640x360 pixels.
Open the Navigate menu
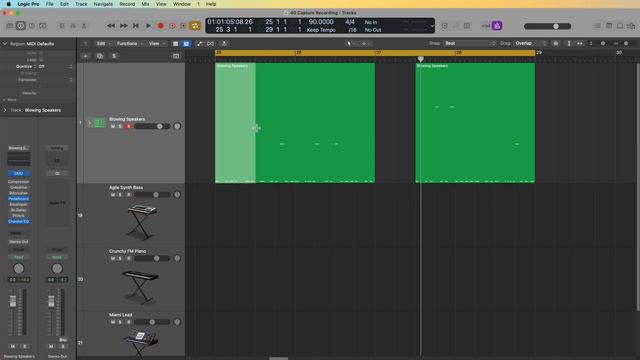pyautogui.click(x=103, y=4)
